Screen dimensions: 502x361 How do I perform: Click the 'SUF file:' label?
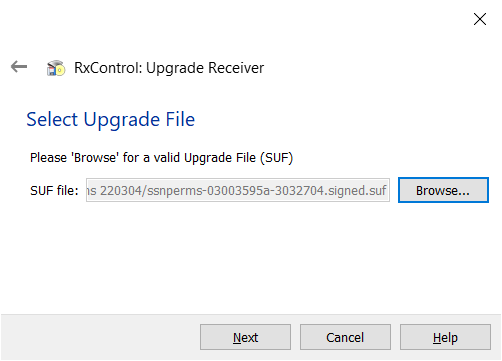54,191
